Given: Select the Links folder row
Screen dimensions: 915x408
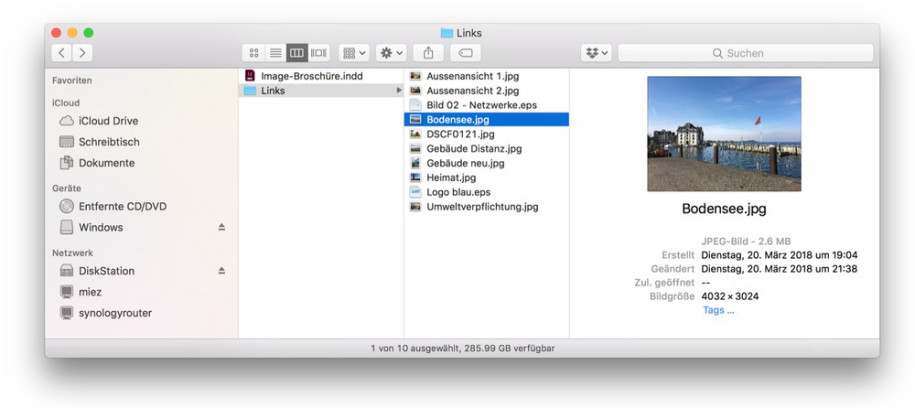Looking at the screenshot, I should [320, 90].
